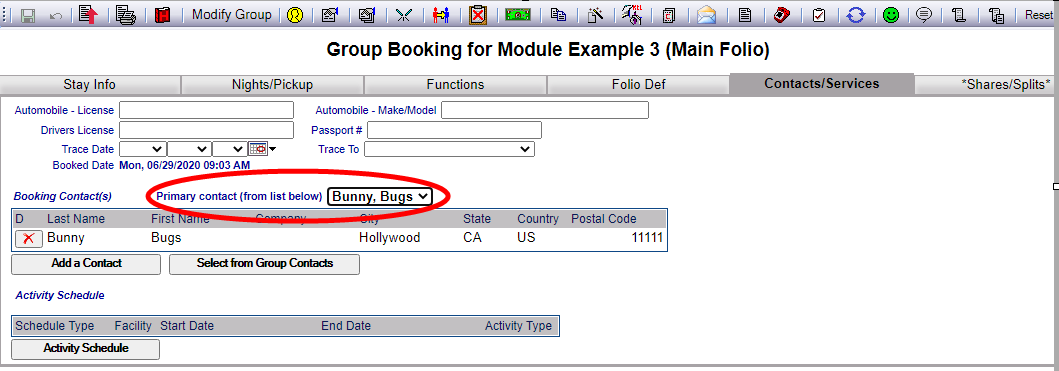This screenshot has width=1059, height=371.
Task: Click the Postal Code column header
Action: tap(604, 219)
